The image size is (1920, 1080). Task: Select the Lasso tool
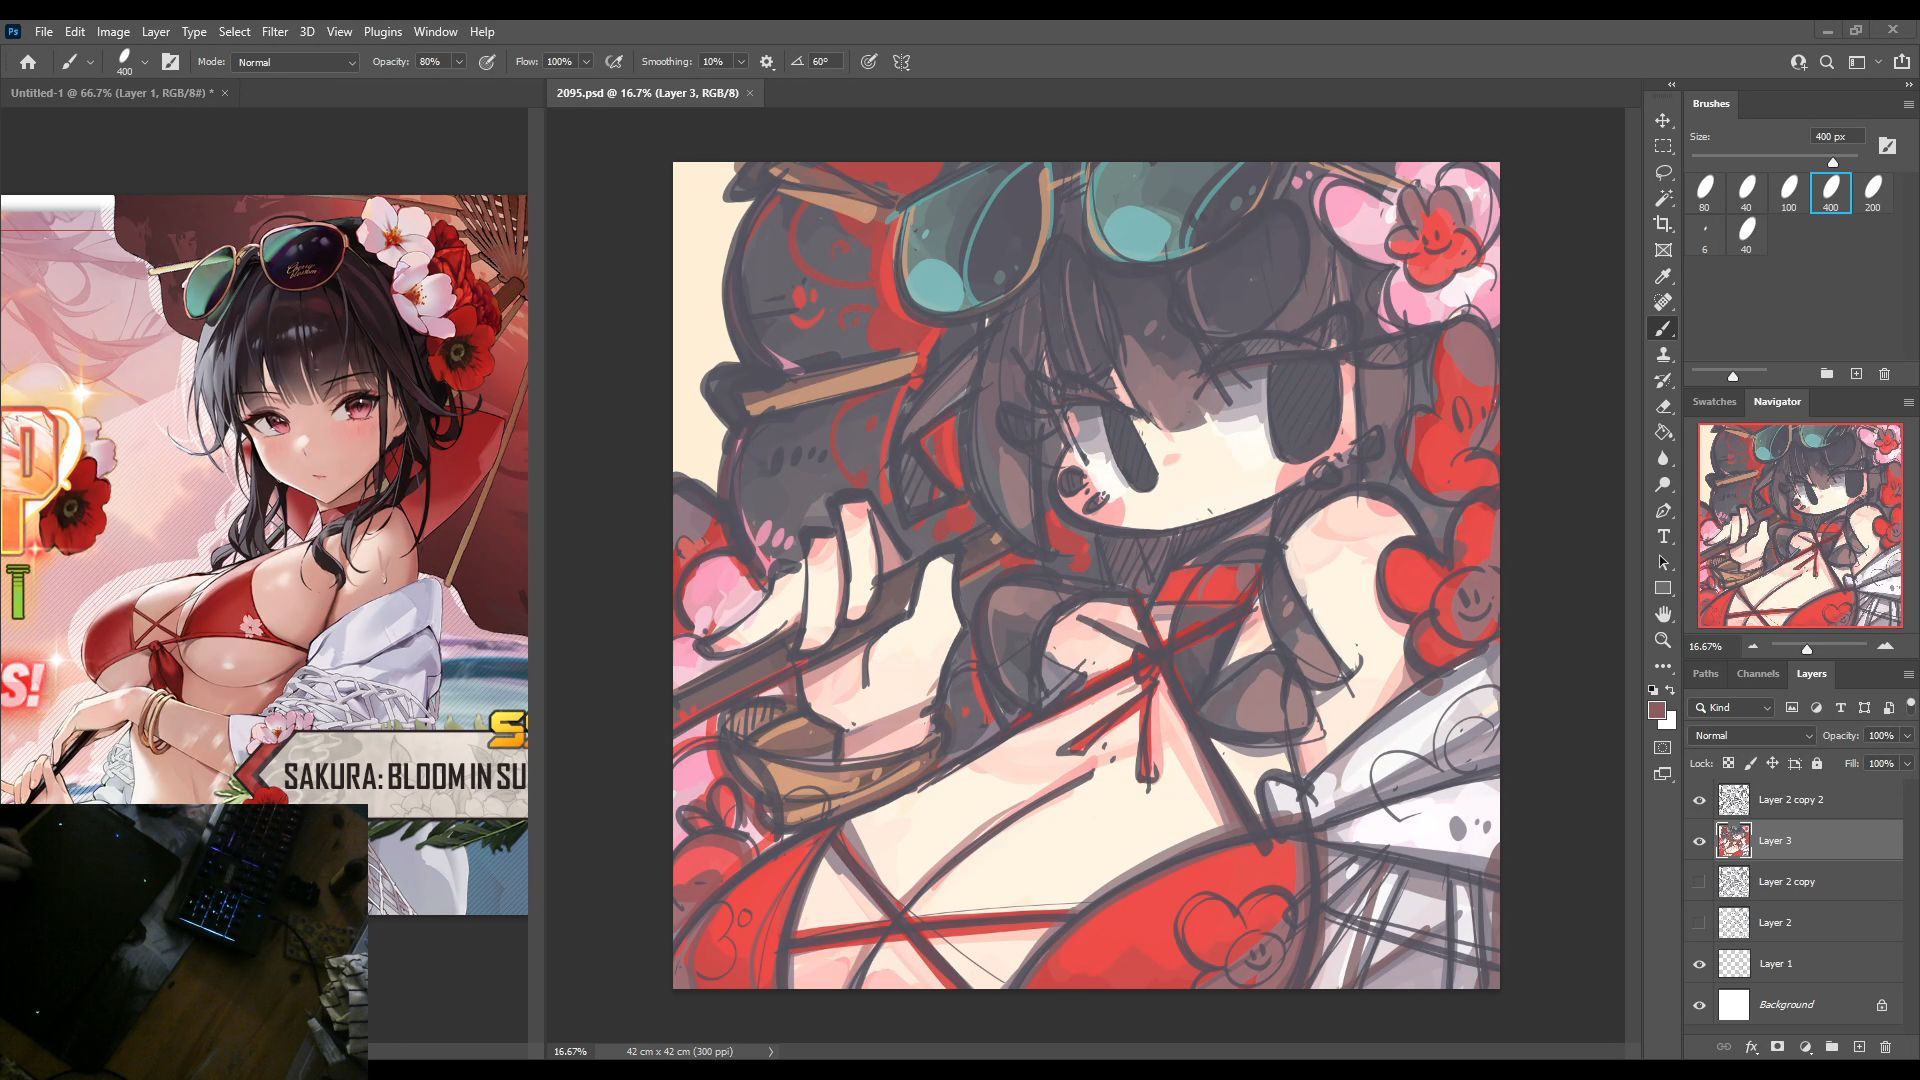(1663, 172)
